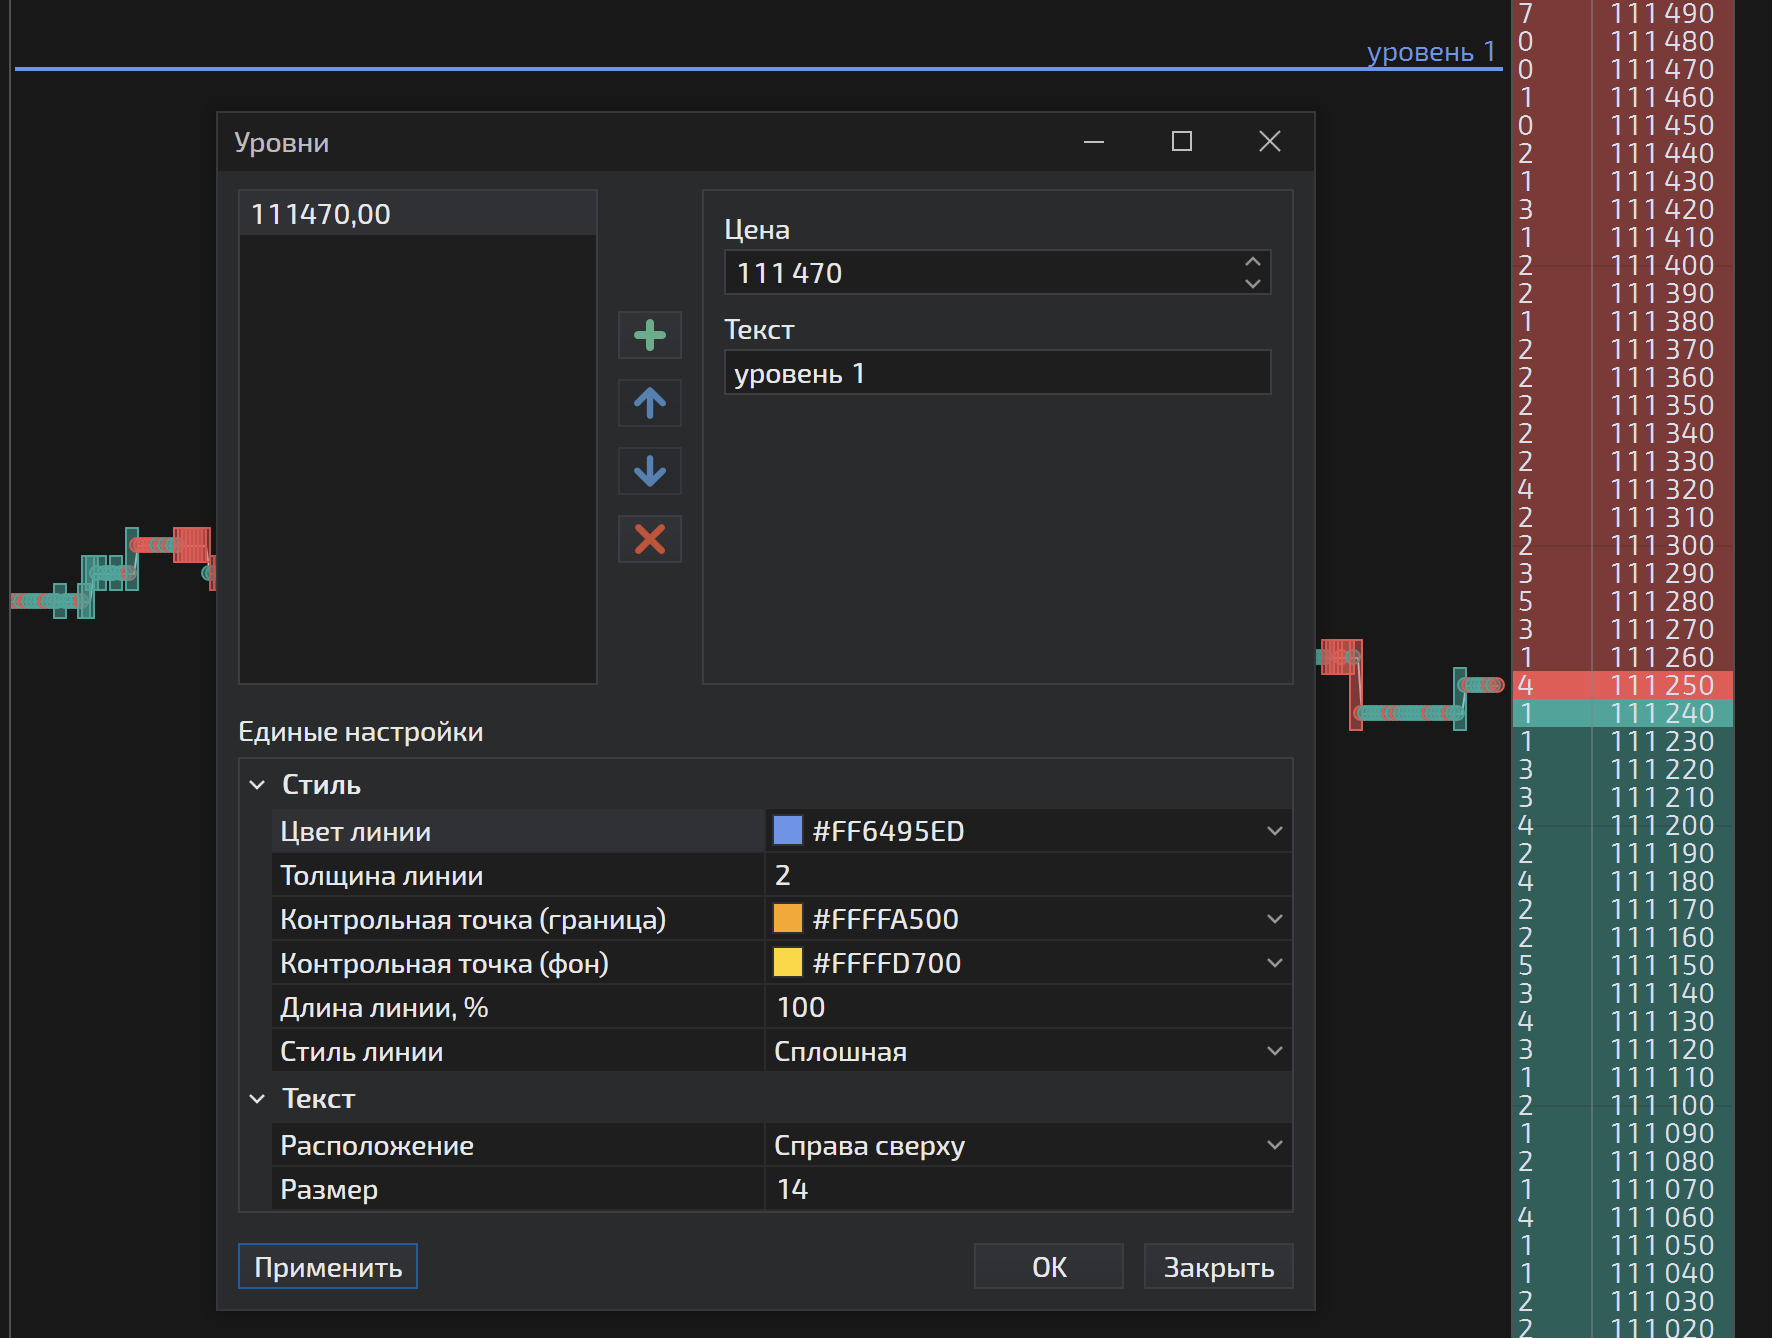Image resolution: width=1772 pixels, height=1338 pixels.
Task: Collapse the Текст settings section
Action: (257, 1099)
